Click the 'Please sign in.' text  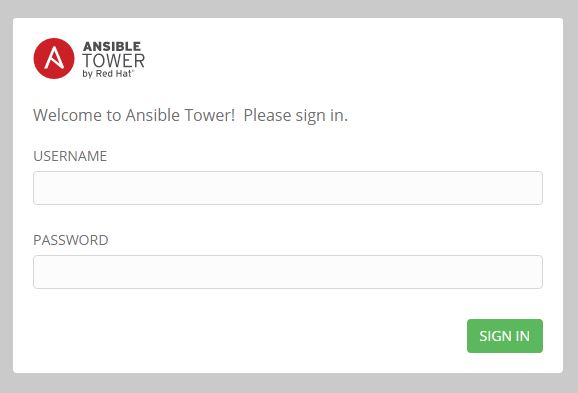click(x=296, y=115)
